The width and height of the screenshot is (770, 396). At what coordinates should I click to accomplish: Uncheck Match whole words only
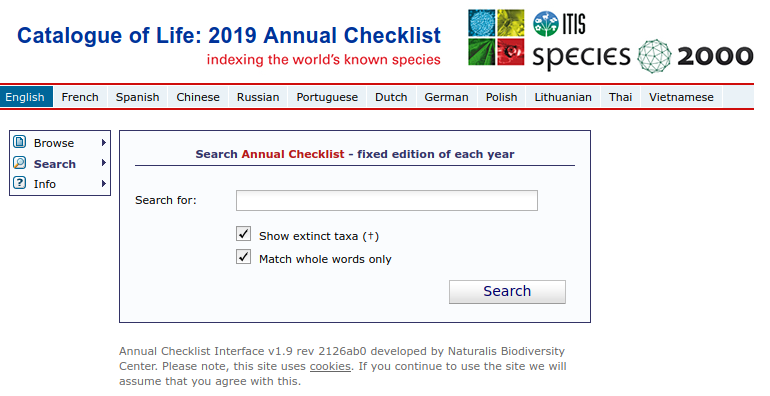click(244, 256)
